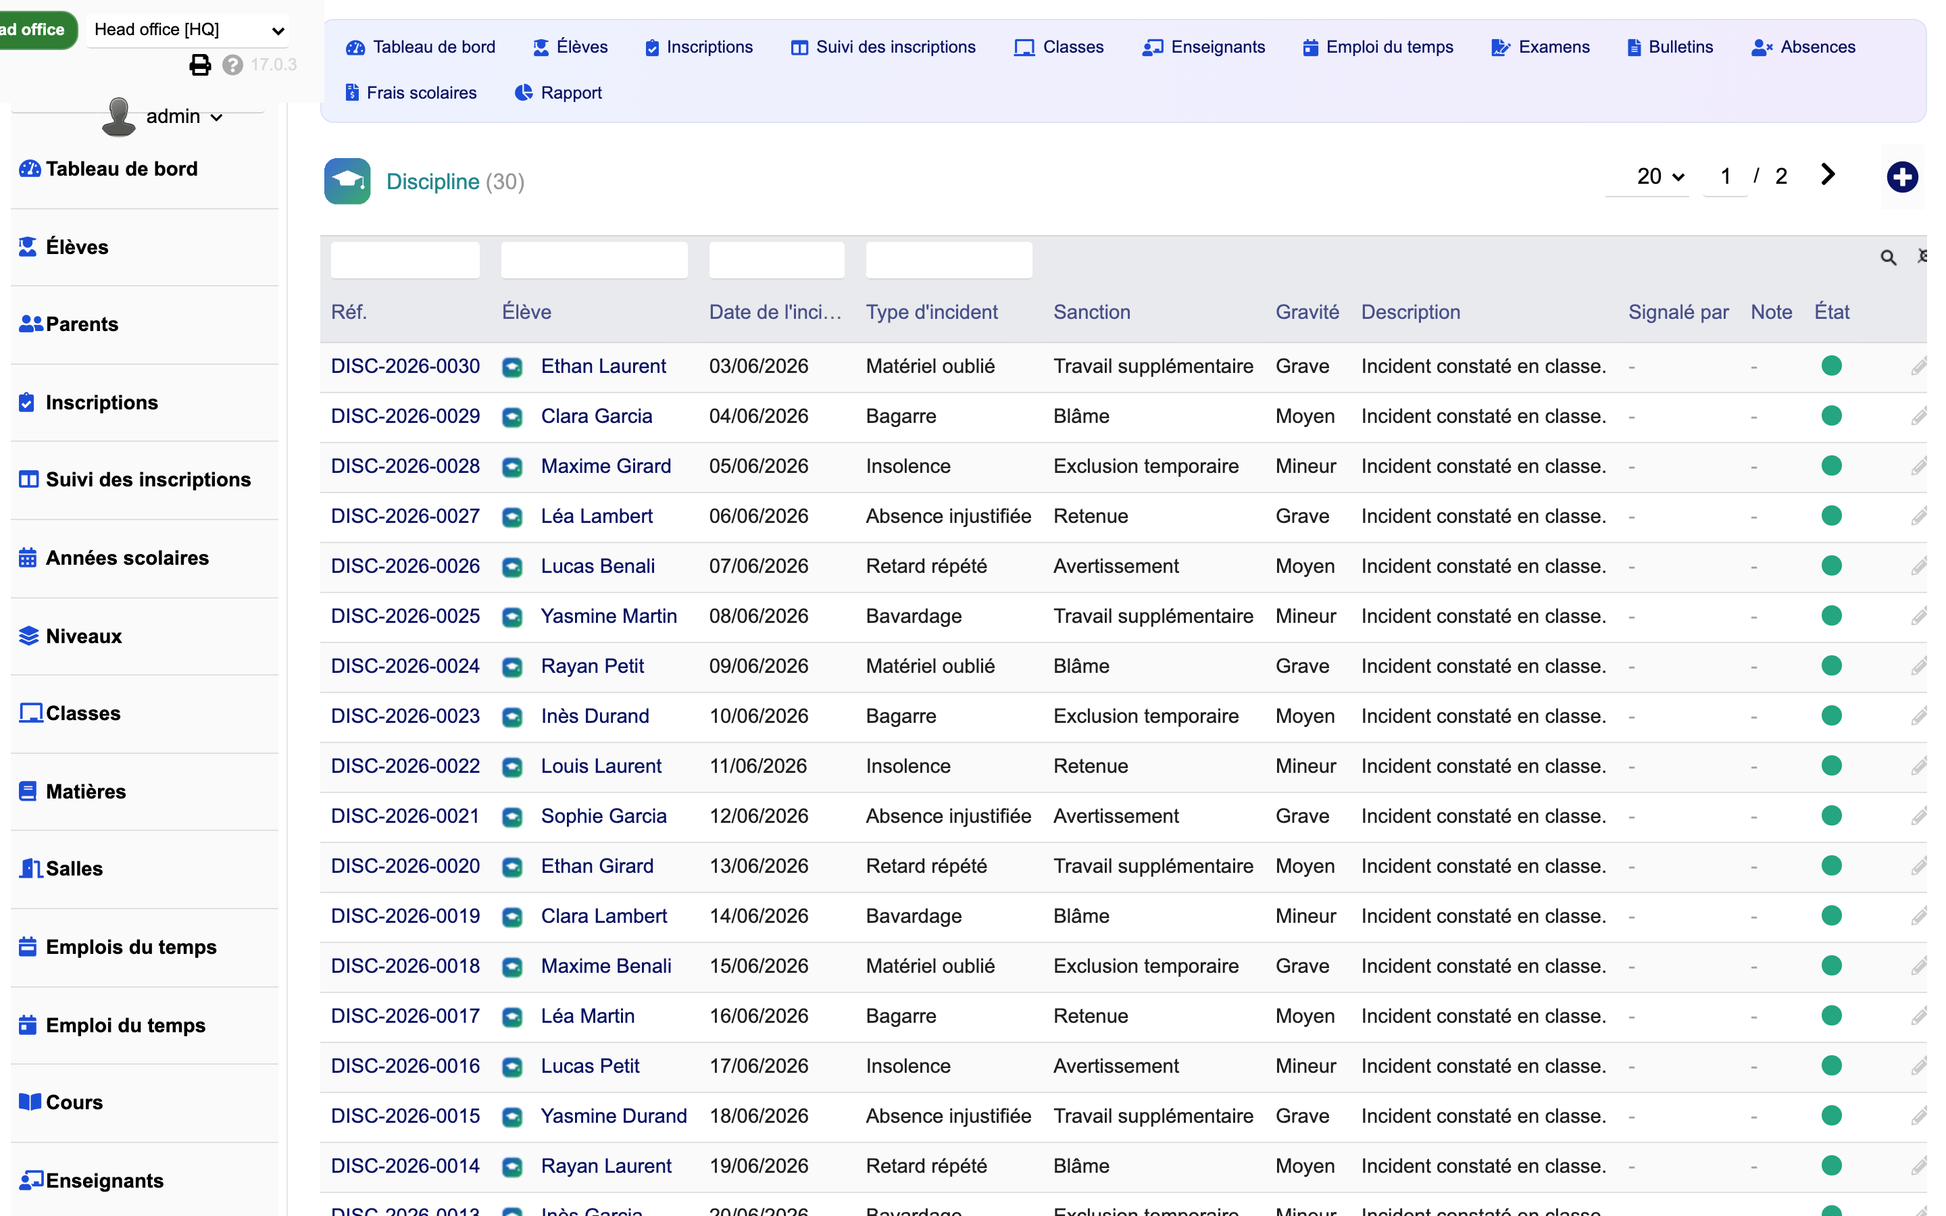Image resolution: width=1946 pixels, height=1216 pixels.
Task: Edit DISC-2026-0030 with its pencil icon
Action: 1918,367
